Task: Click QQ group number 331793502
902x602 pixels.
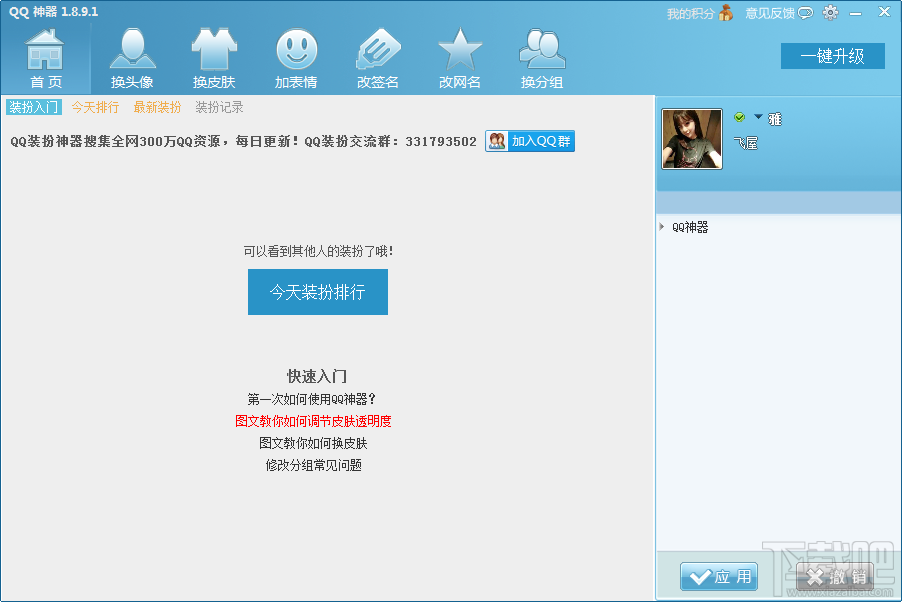Action: [x=441, y=142]
